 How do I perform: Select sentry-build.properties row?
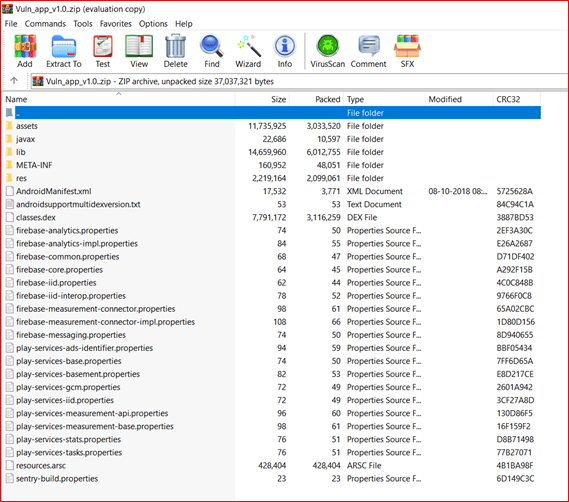(272, 479)
